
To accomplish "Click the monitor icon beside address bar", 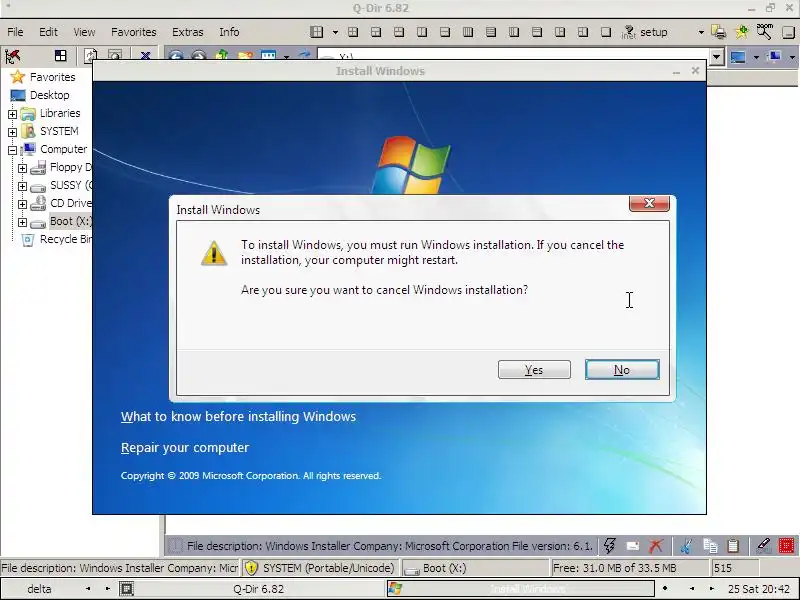I will (738, 56).
